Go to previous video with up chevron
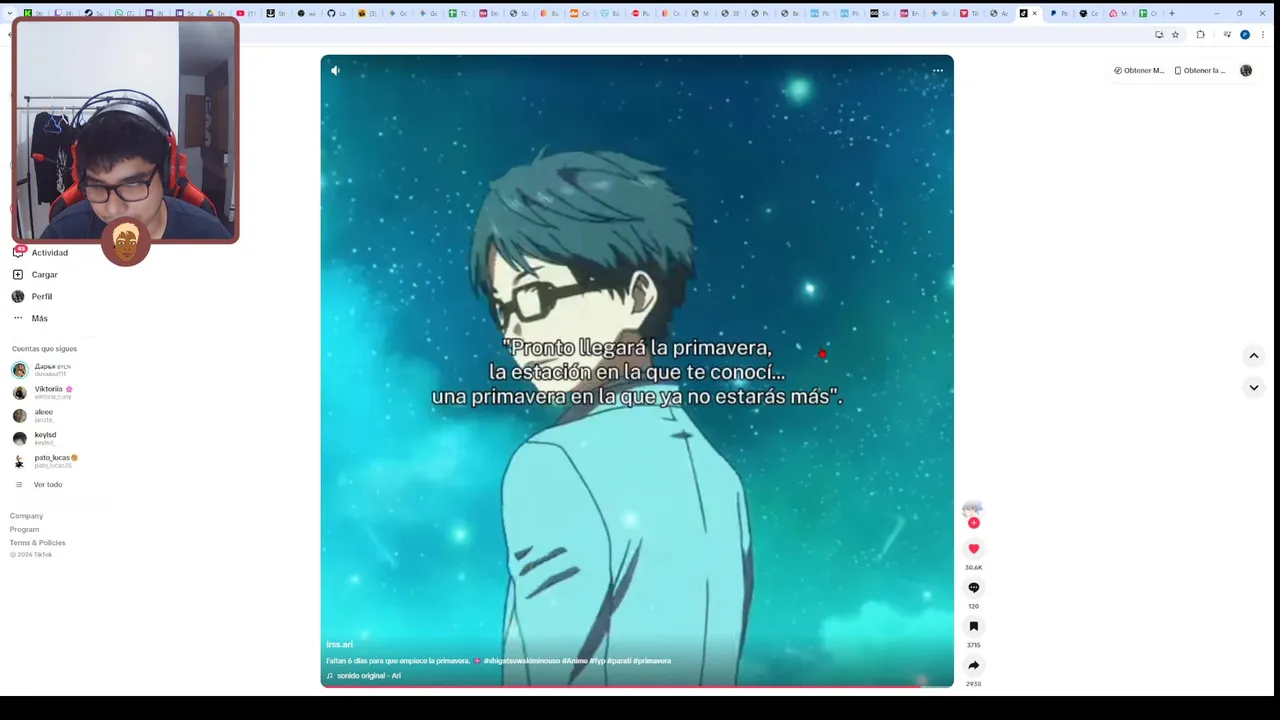Viewport: 1280px width, 720px height. [1253, 355]
